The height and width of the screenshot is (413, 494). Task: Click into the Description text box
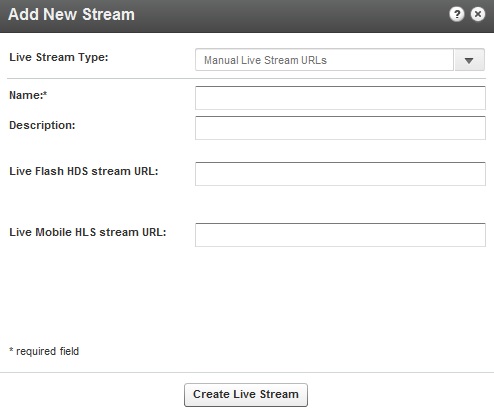pos(340,128)
